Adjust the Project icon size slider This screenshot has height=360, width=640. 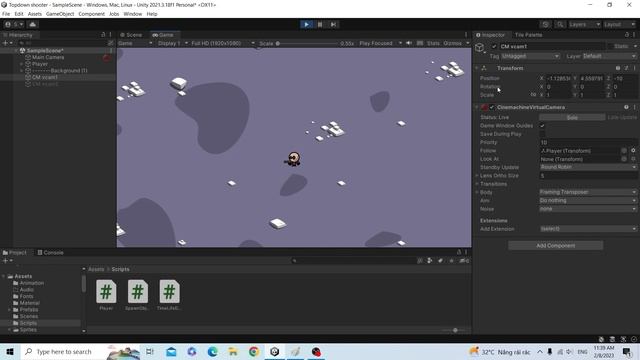[x=455, y=330]
